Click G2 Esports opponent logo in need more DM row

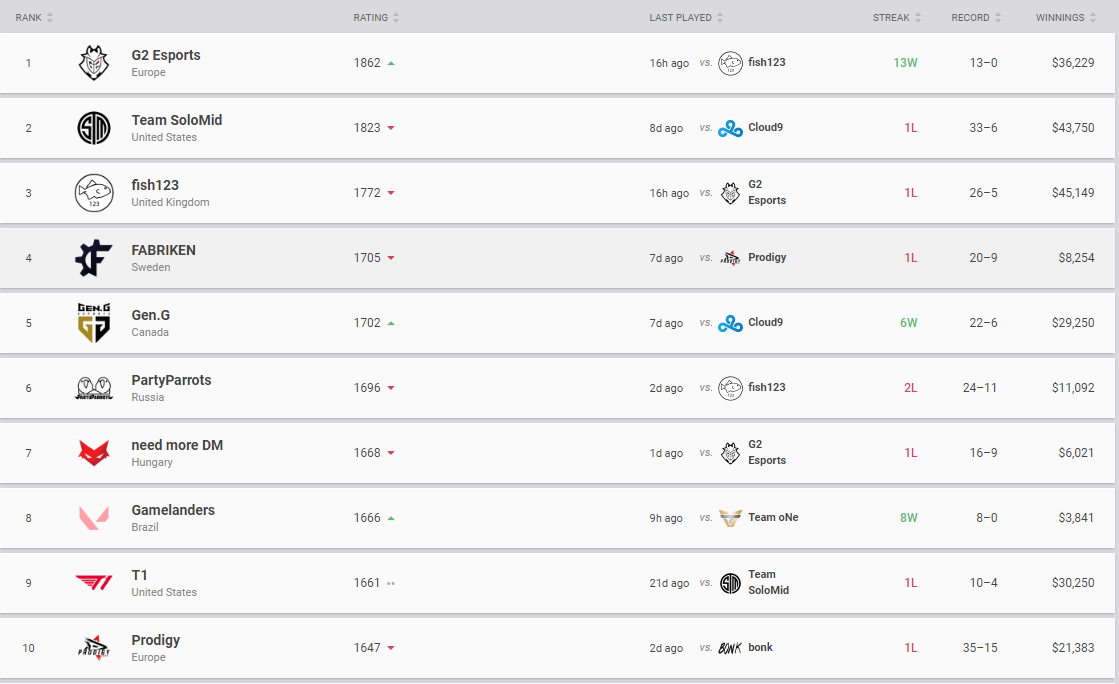730,453
